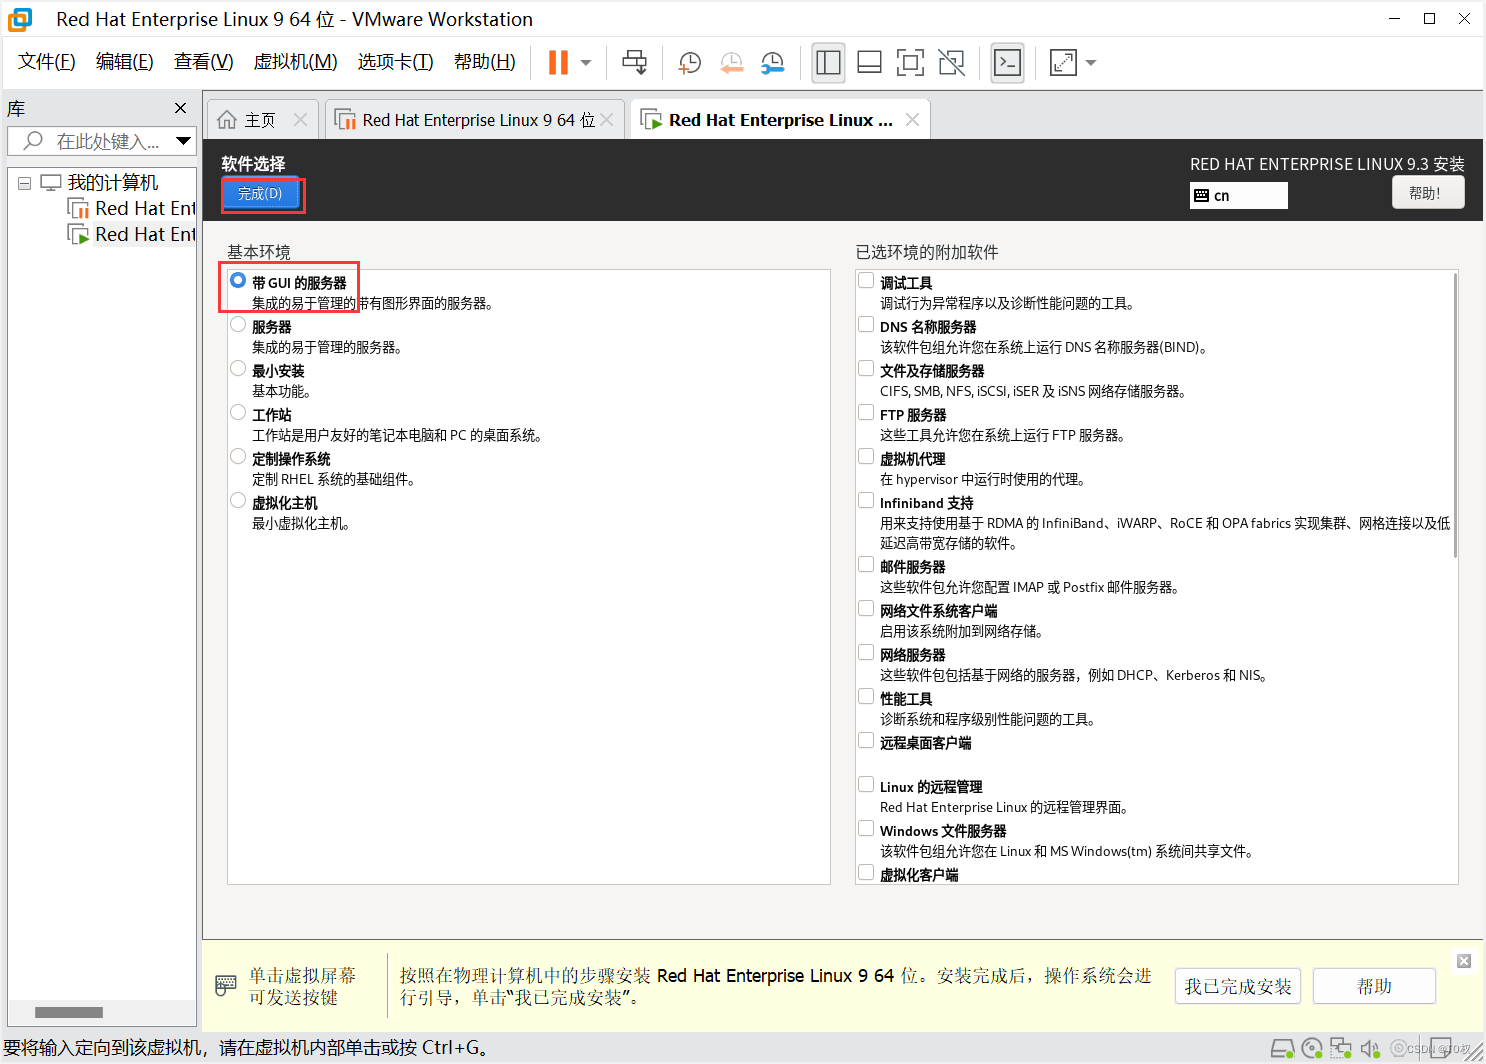1486x1064 pixels.
Task: Check the DNS 名称服务器 option
Action: coord(865,324)
